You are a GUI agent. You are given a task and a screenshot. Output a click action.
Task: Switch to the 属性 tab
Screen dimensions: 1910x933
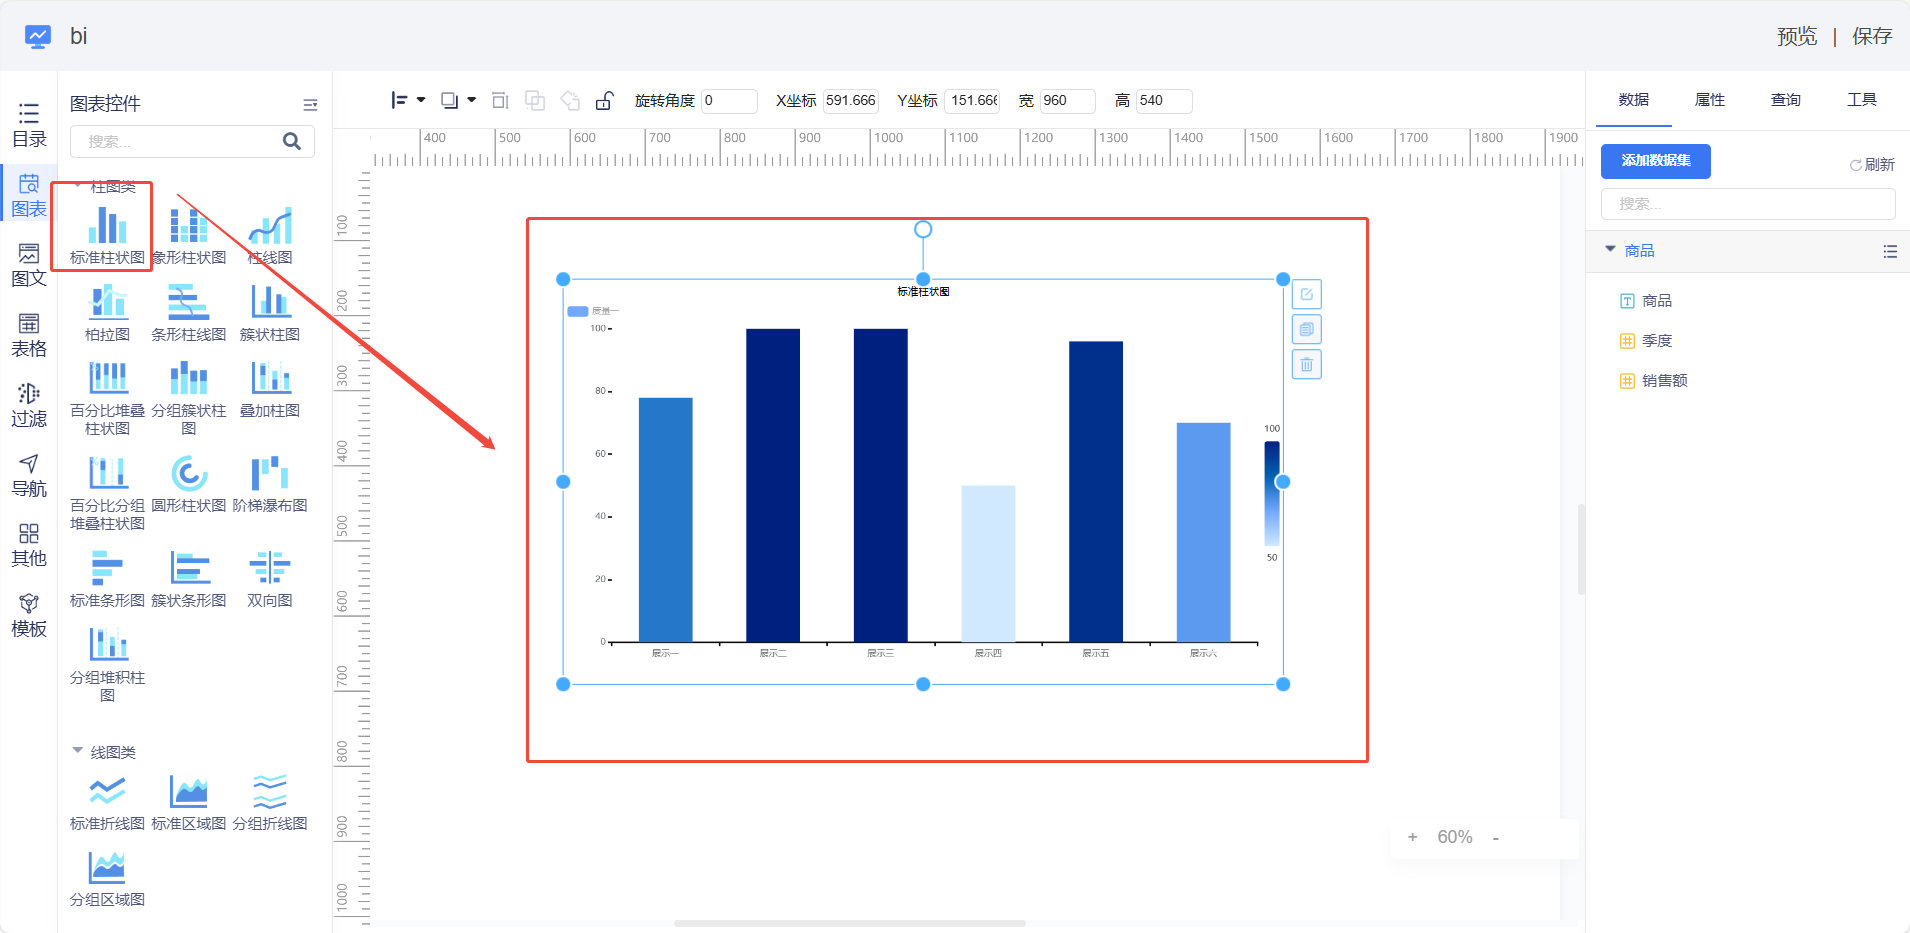pyautogui.click(x=1709, y=100)
